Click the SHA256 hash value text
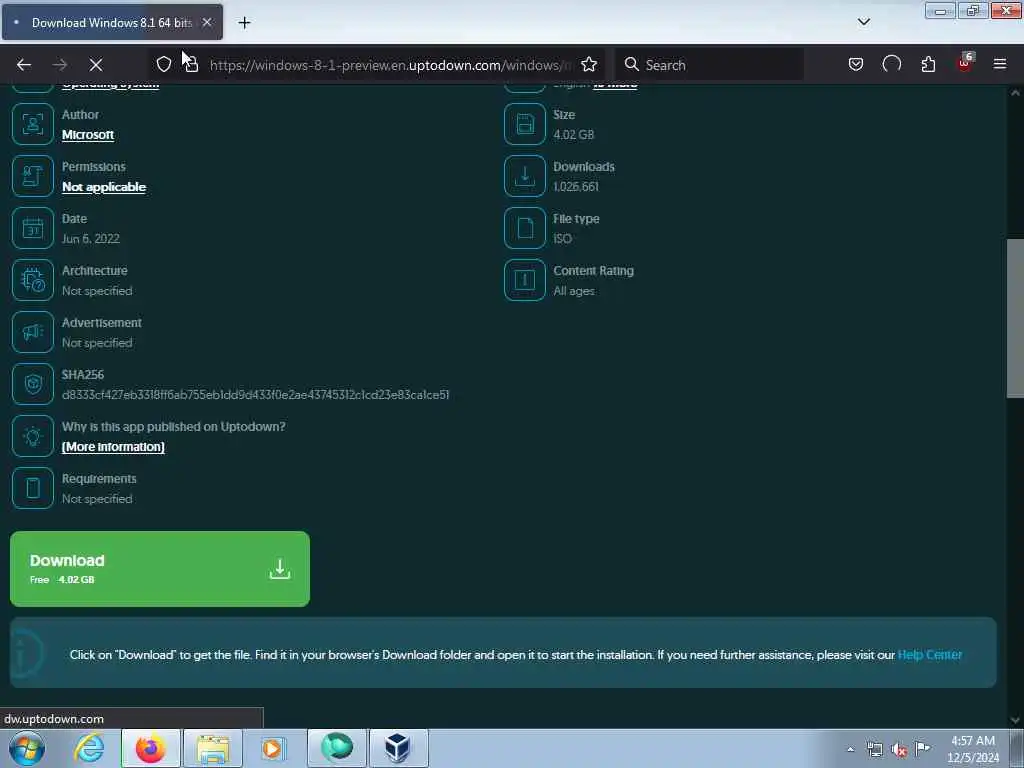 [x=255, y=394]
